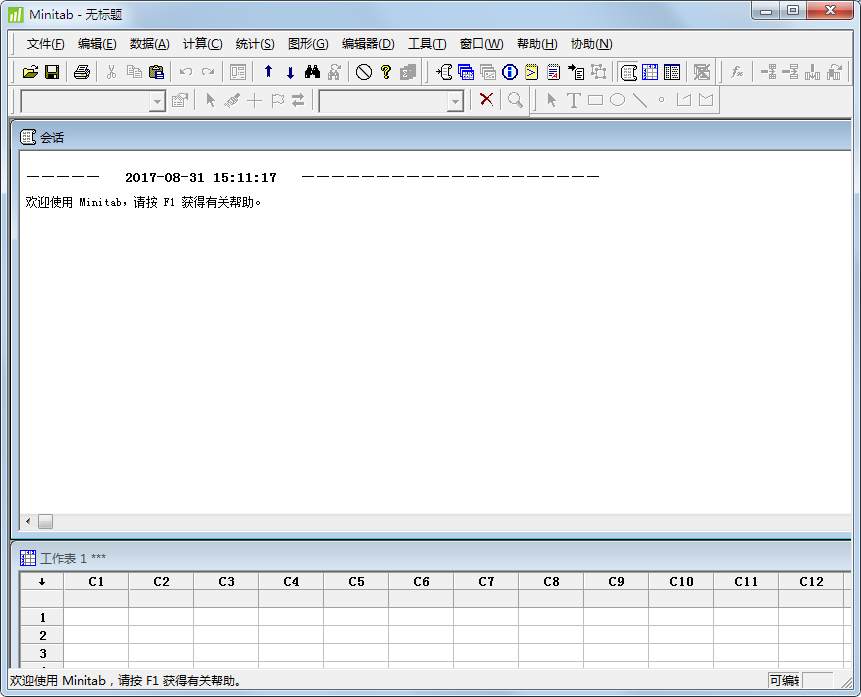Click the Move Columns icon

834,72
